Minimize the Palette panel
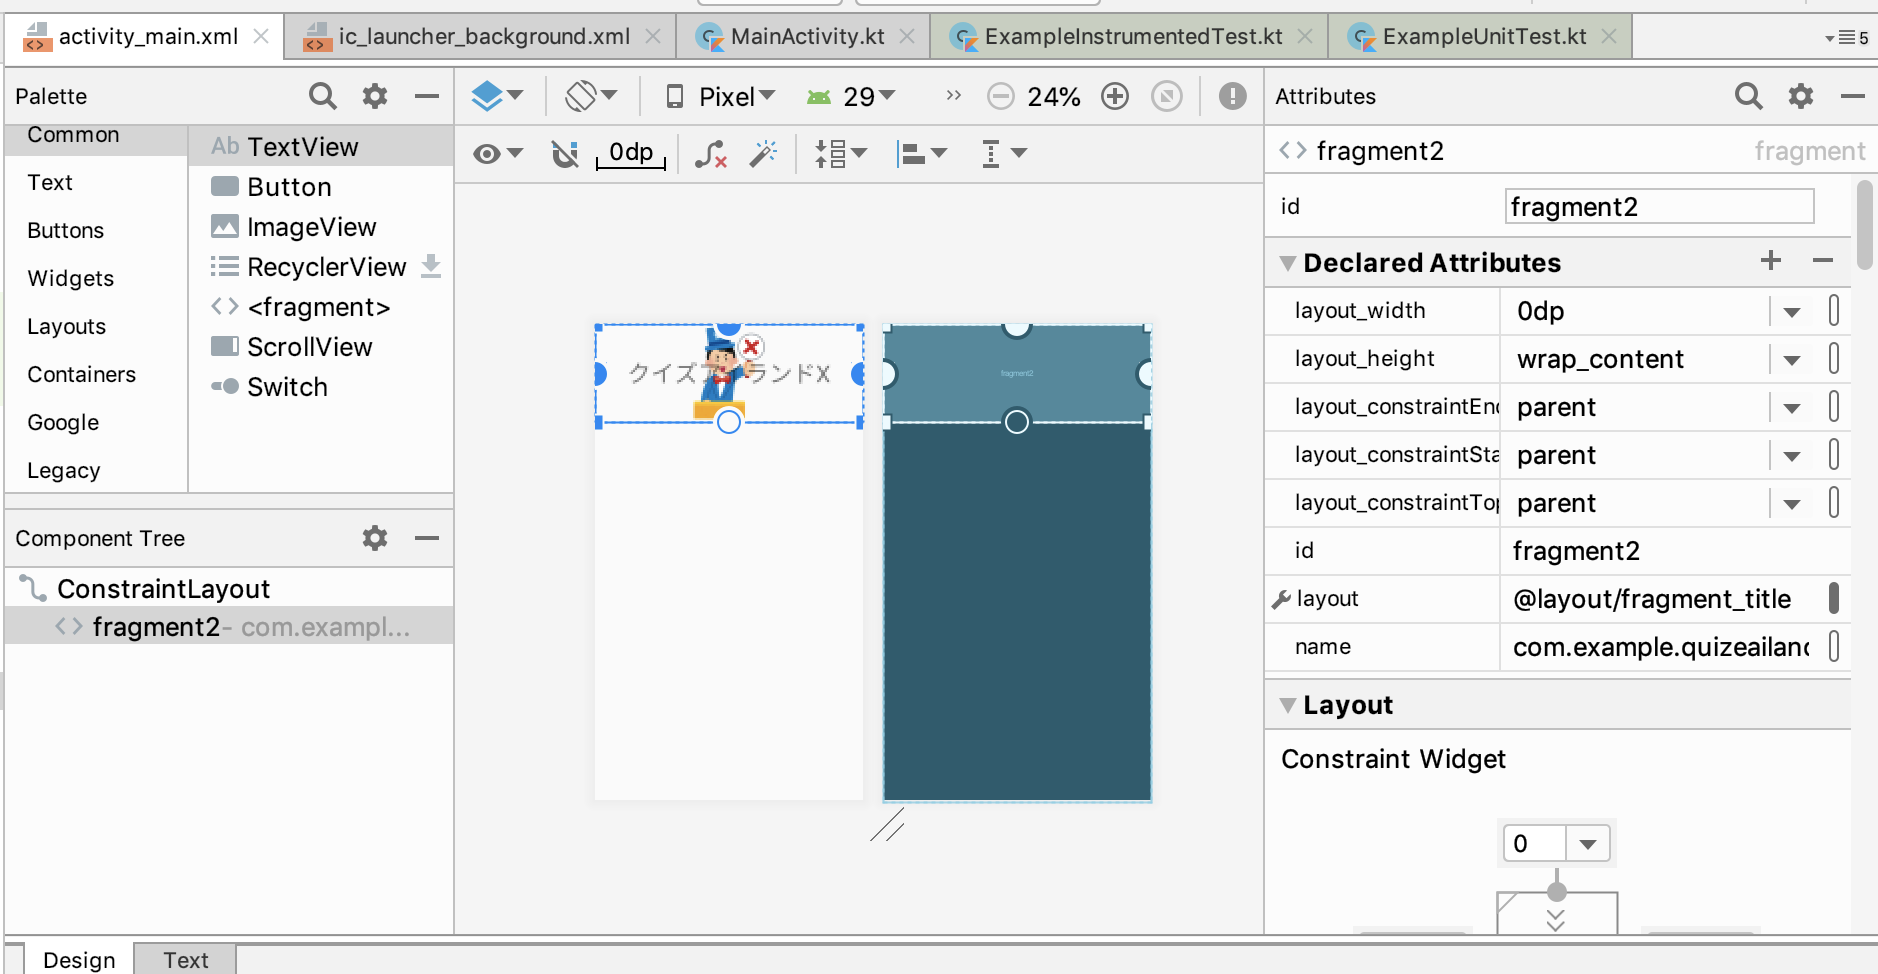The height and width of the screenshot is (974, 1878). [x=427, y=96]
